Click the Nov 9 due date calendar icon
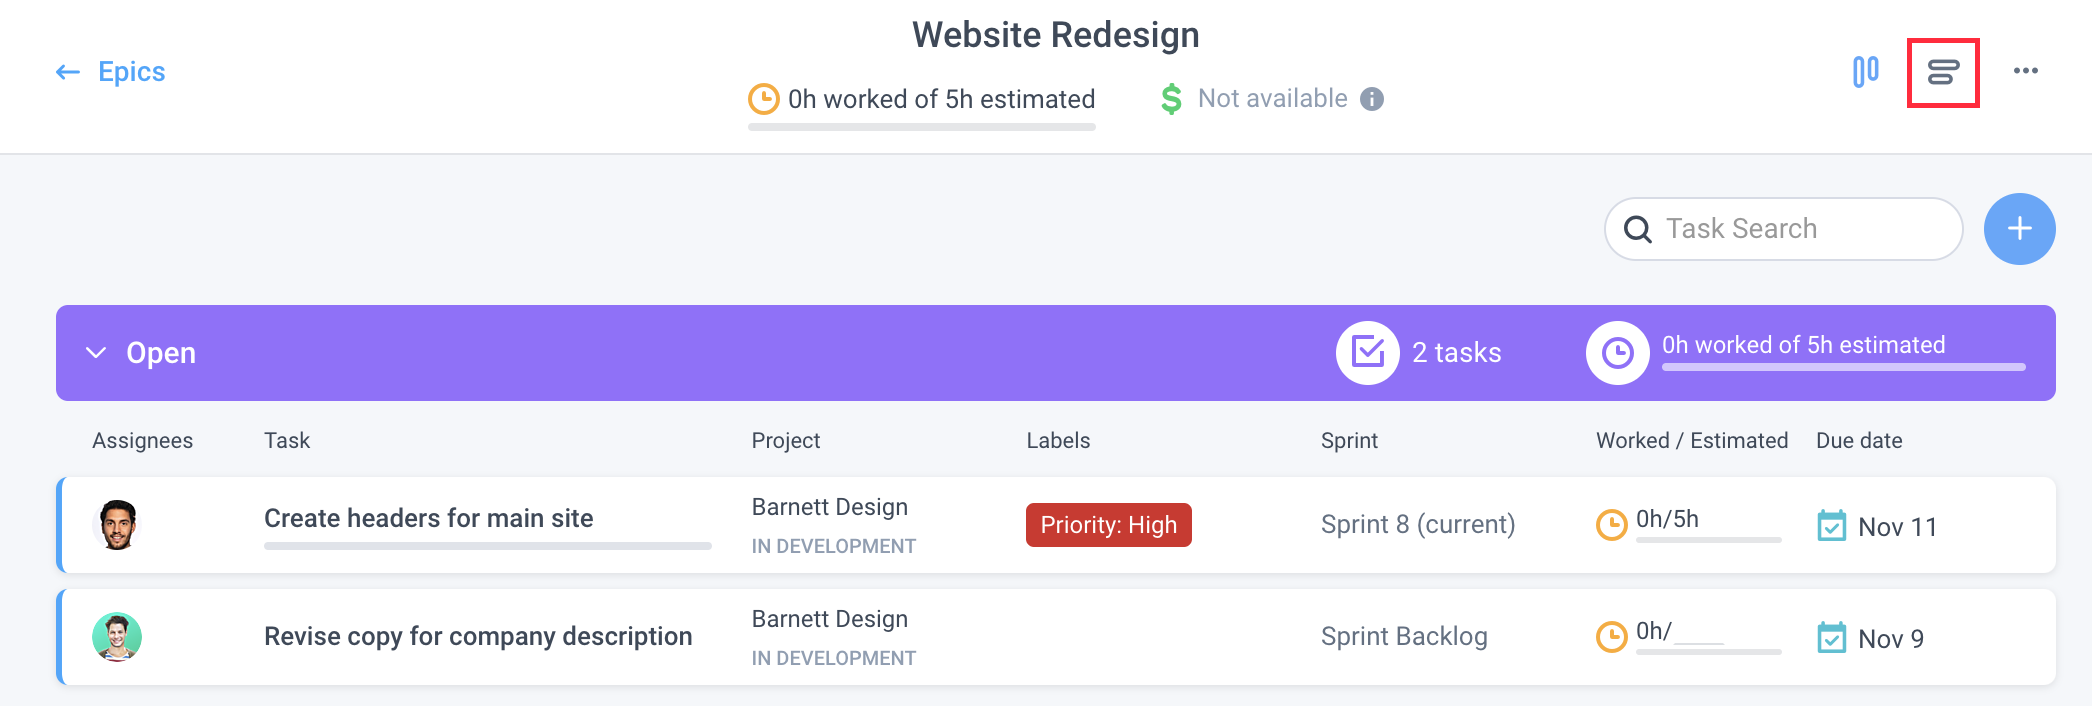 (x=1831, y=638)
